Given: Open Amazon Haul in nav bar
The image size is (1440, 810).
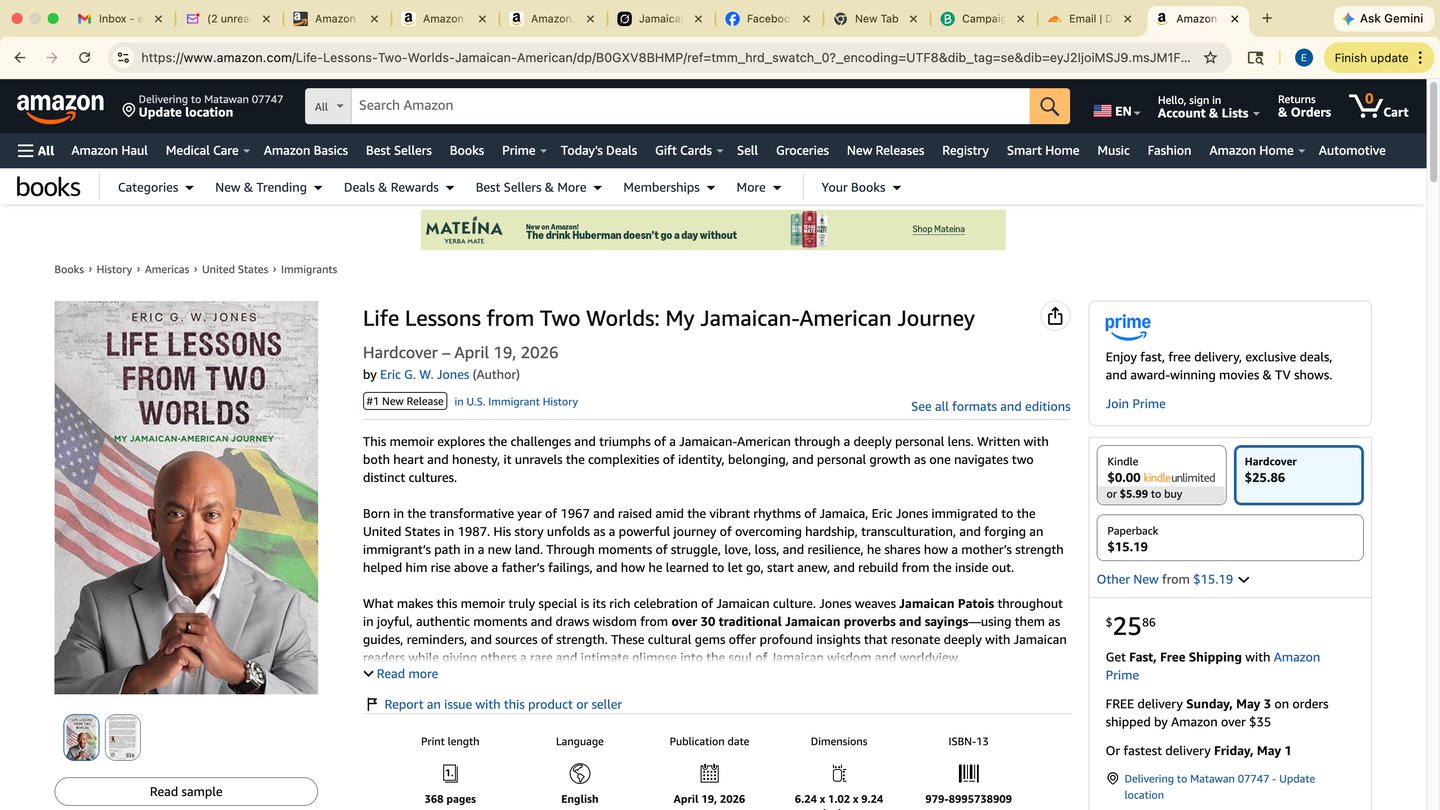Looking at the screenshot, I should (109, 150).
